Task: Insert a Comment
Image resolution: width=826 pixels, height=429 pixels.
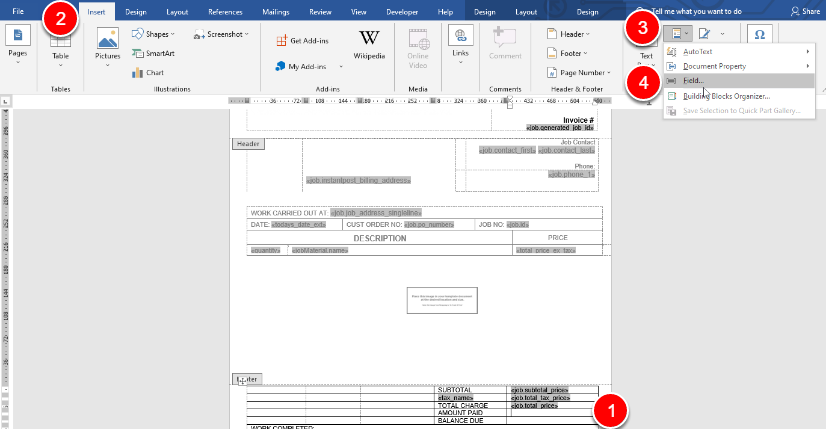Action: [x=505, y=44]
